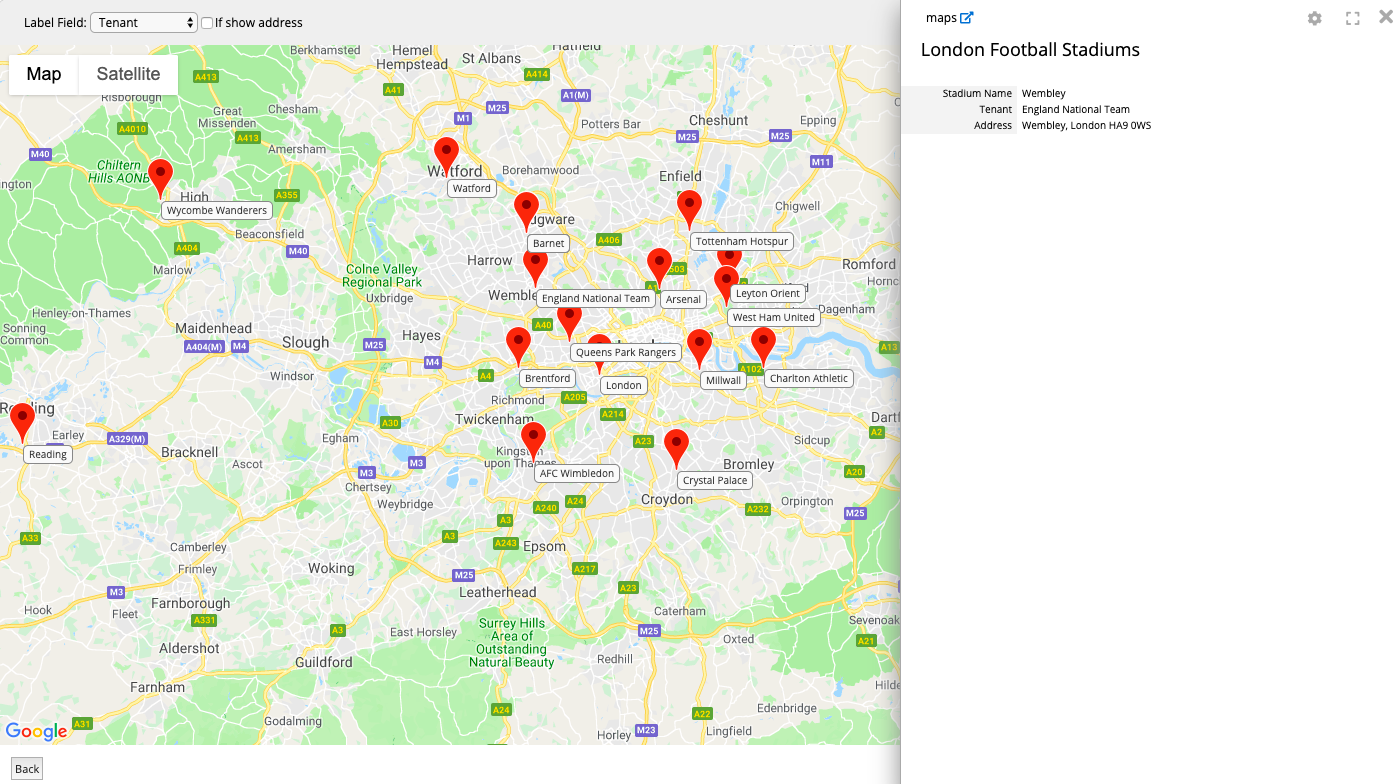Viewport: 1399px width, 784px height.
Task: Click the Wycombe Wanderers map pin
Action: coord(160,177)
